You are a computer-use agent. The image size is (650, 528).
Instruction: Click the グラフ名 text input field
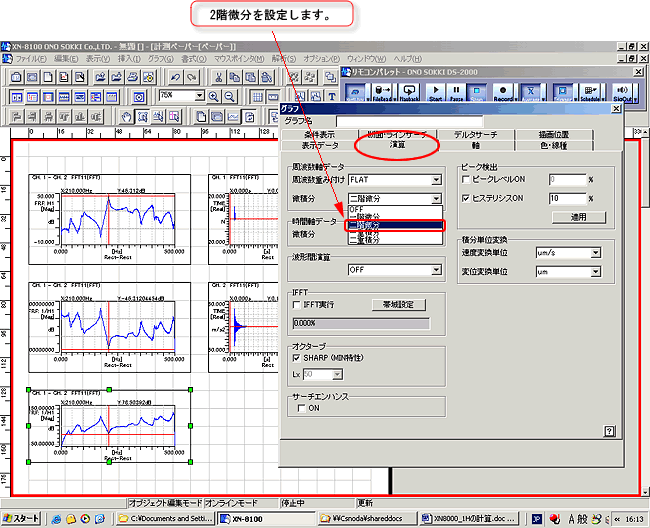tap(409, 121)
